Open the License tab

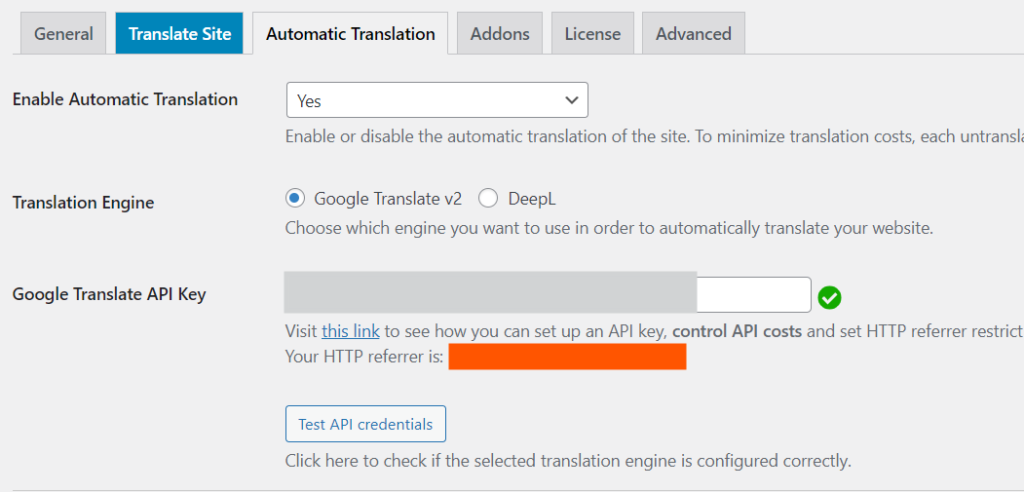(x=593, y=34)
